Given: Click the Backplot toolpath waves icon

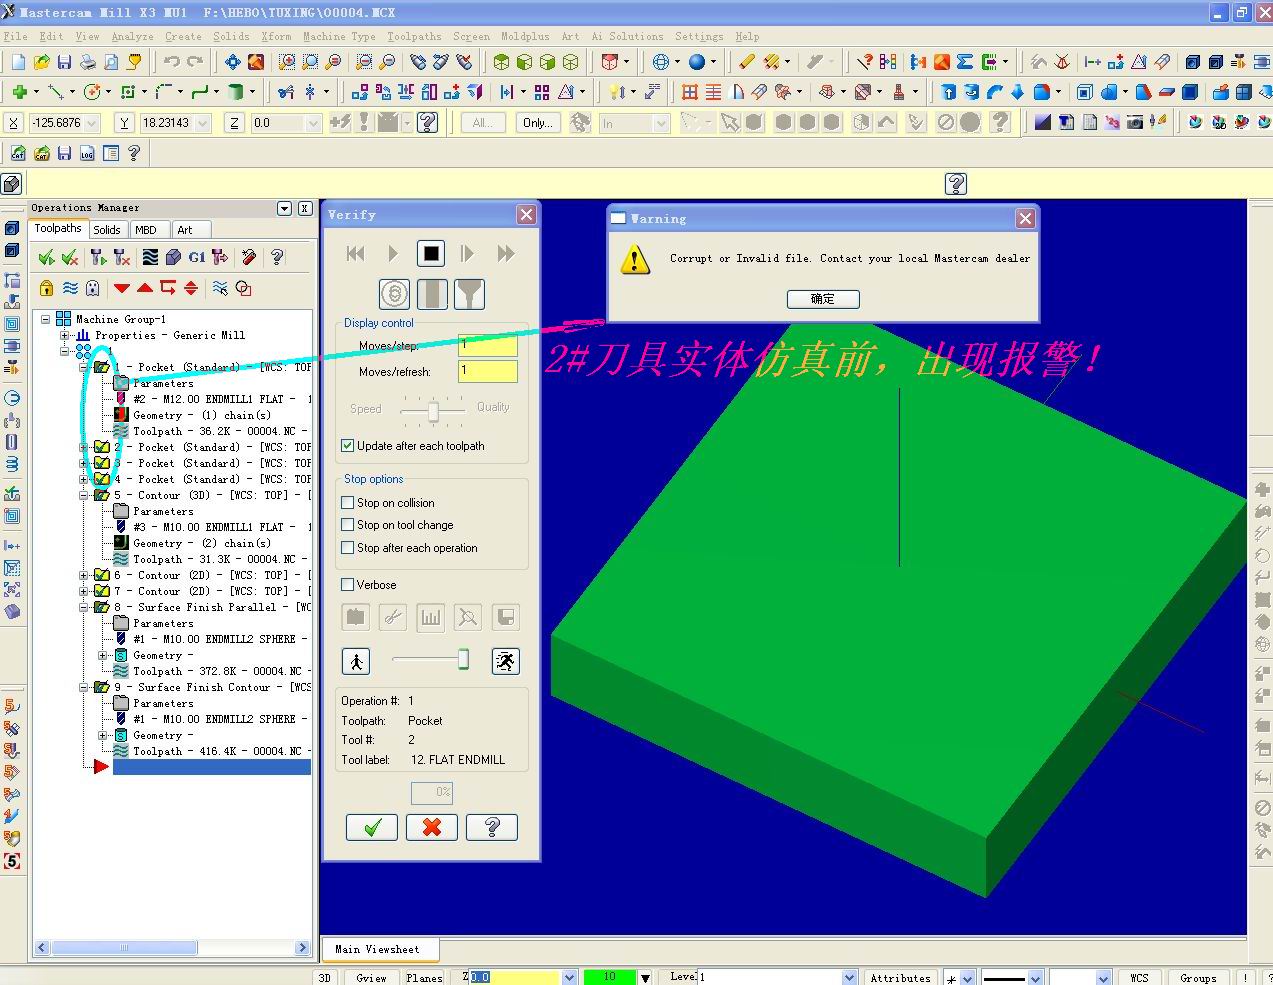Looking at the screenshot, I should pyautogui.click(x=150, y=258).
